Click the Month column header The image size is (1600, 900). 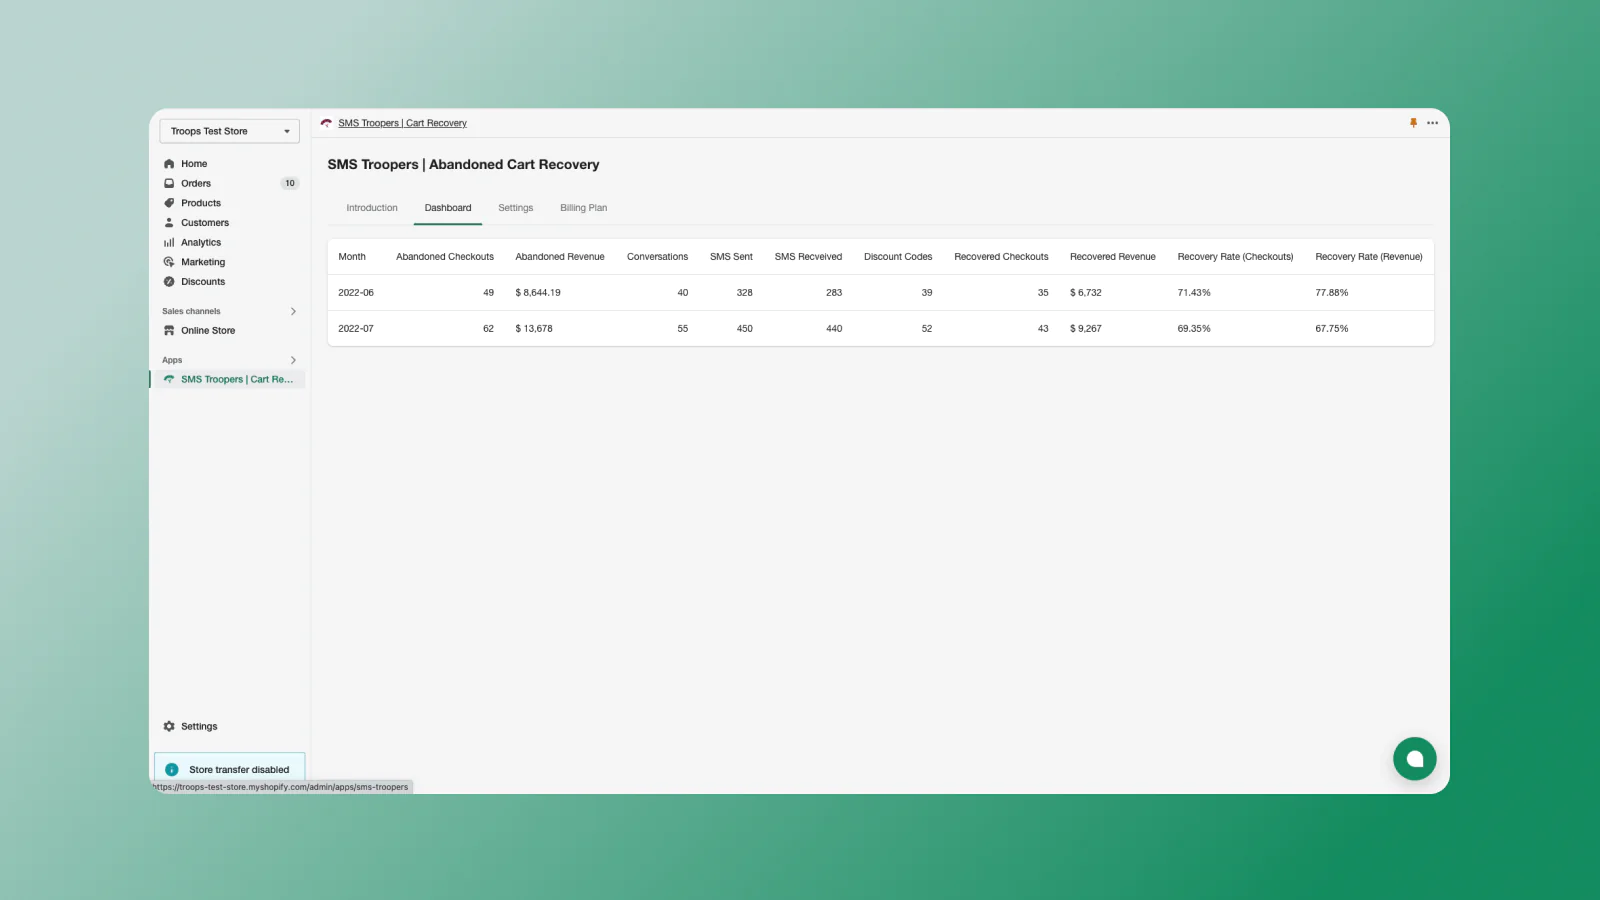(x=352, y=257)
